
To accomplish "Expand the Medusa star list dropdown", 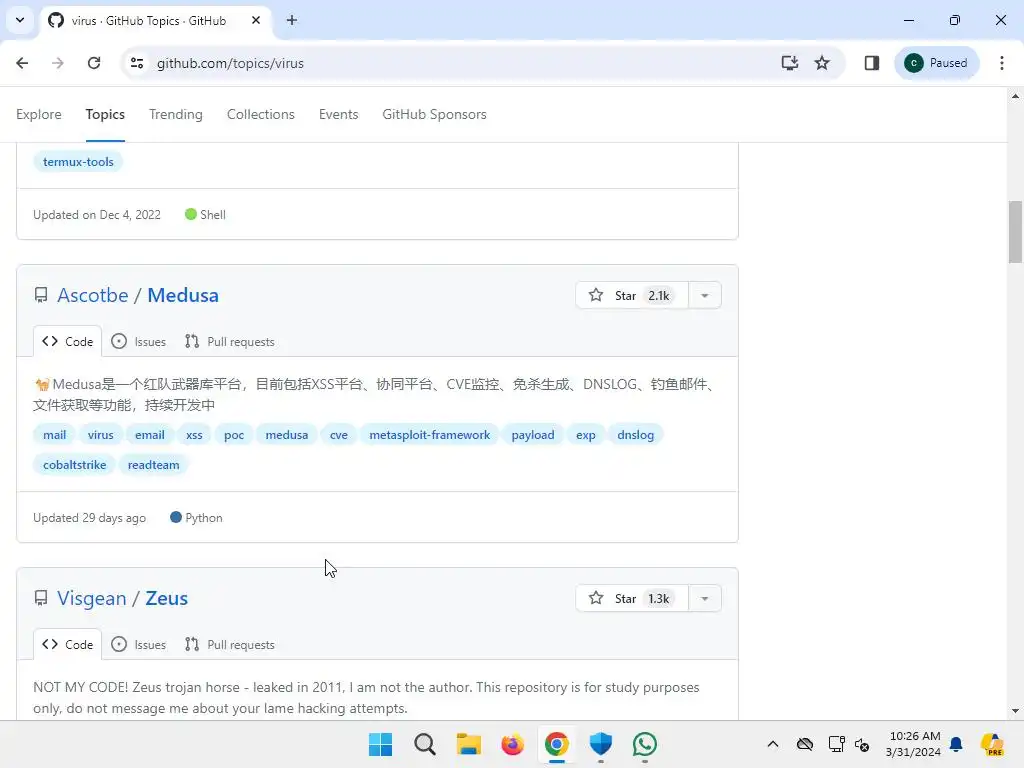I will [x=705, y=295].
